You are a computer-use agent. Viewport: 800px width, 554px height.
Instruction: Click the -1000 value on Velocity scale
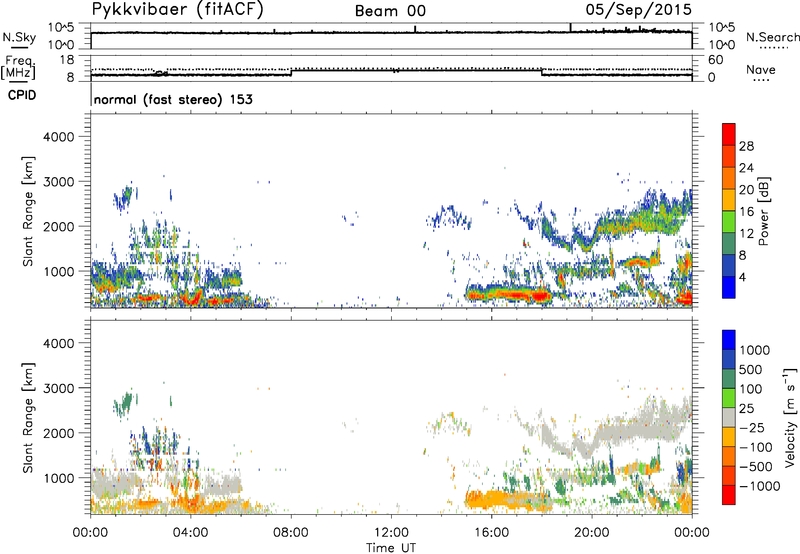pos(759,486)
